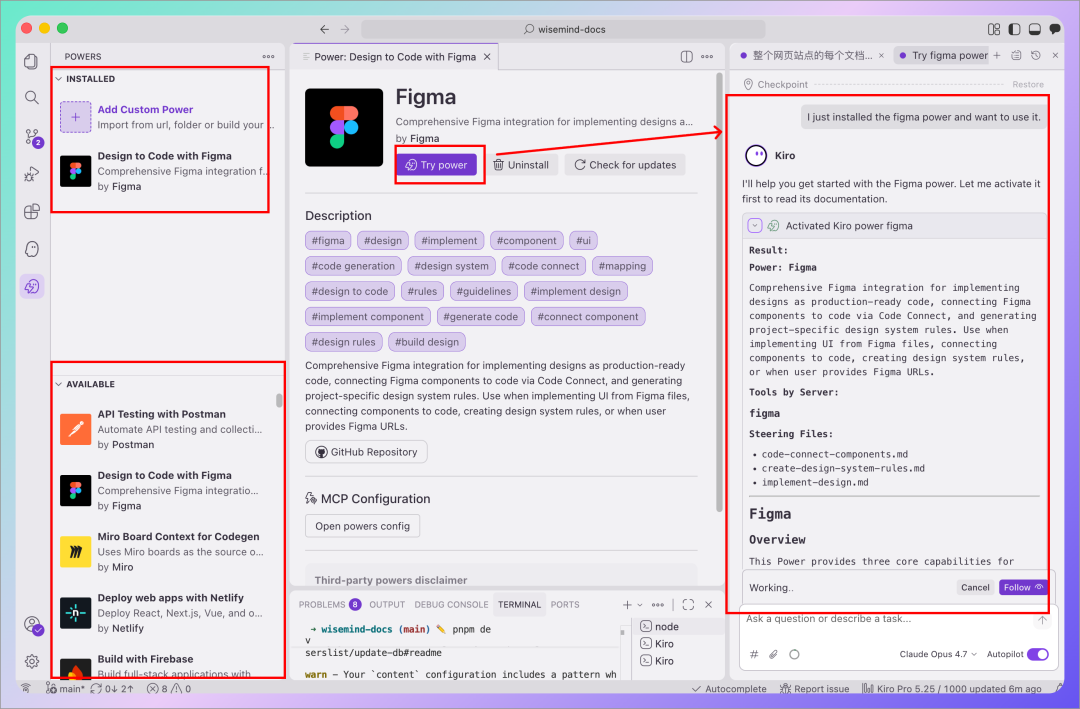
Task: Create a new terminal with plus
Action: point(627,604)
